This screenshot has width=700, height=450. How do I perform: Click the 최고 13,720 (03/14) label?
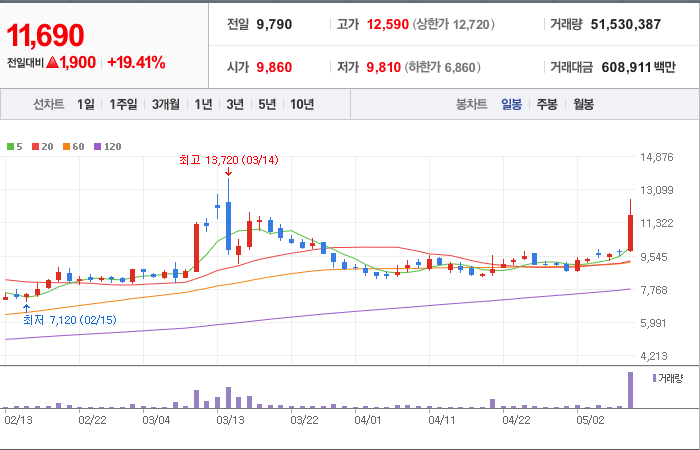click(x=229, y=160)
